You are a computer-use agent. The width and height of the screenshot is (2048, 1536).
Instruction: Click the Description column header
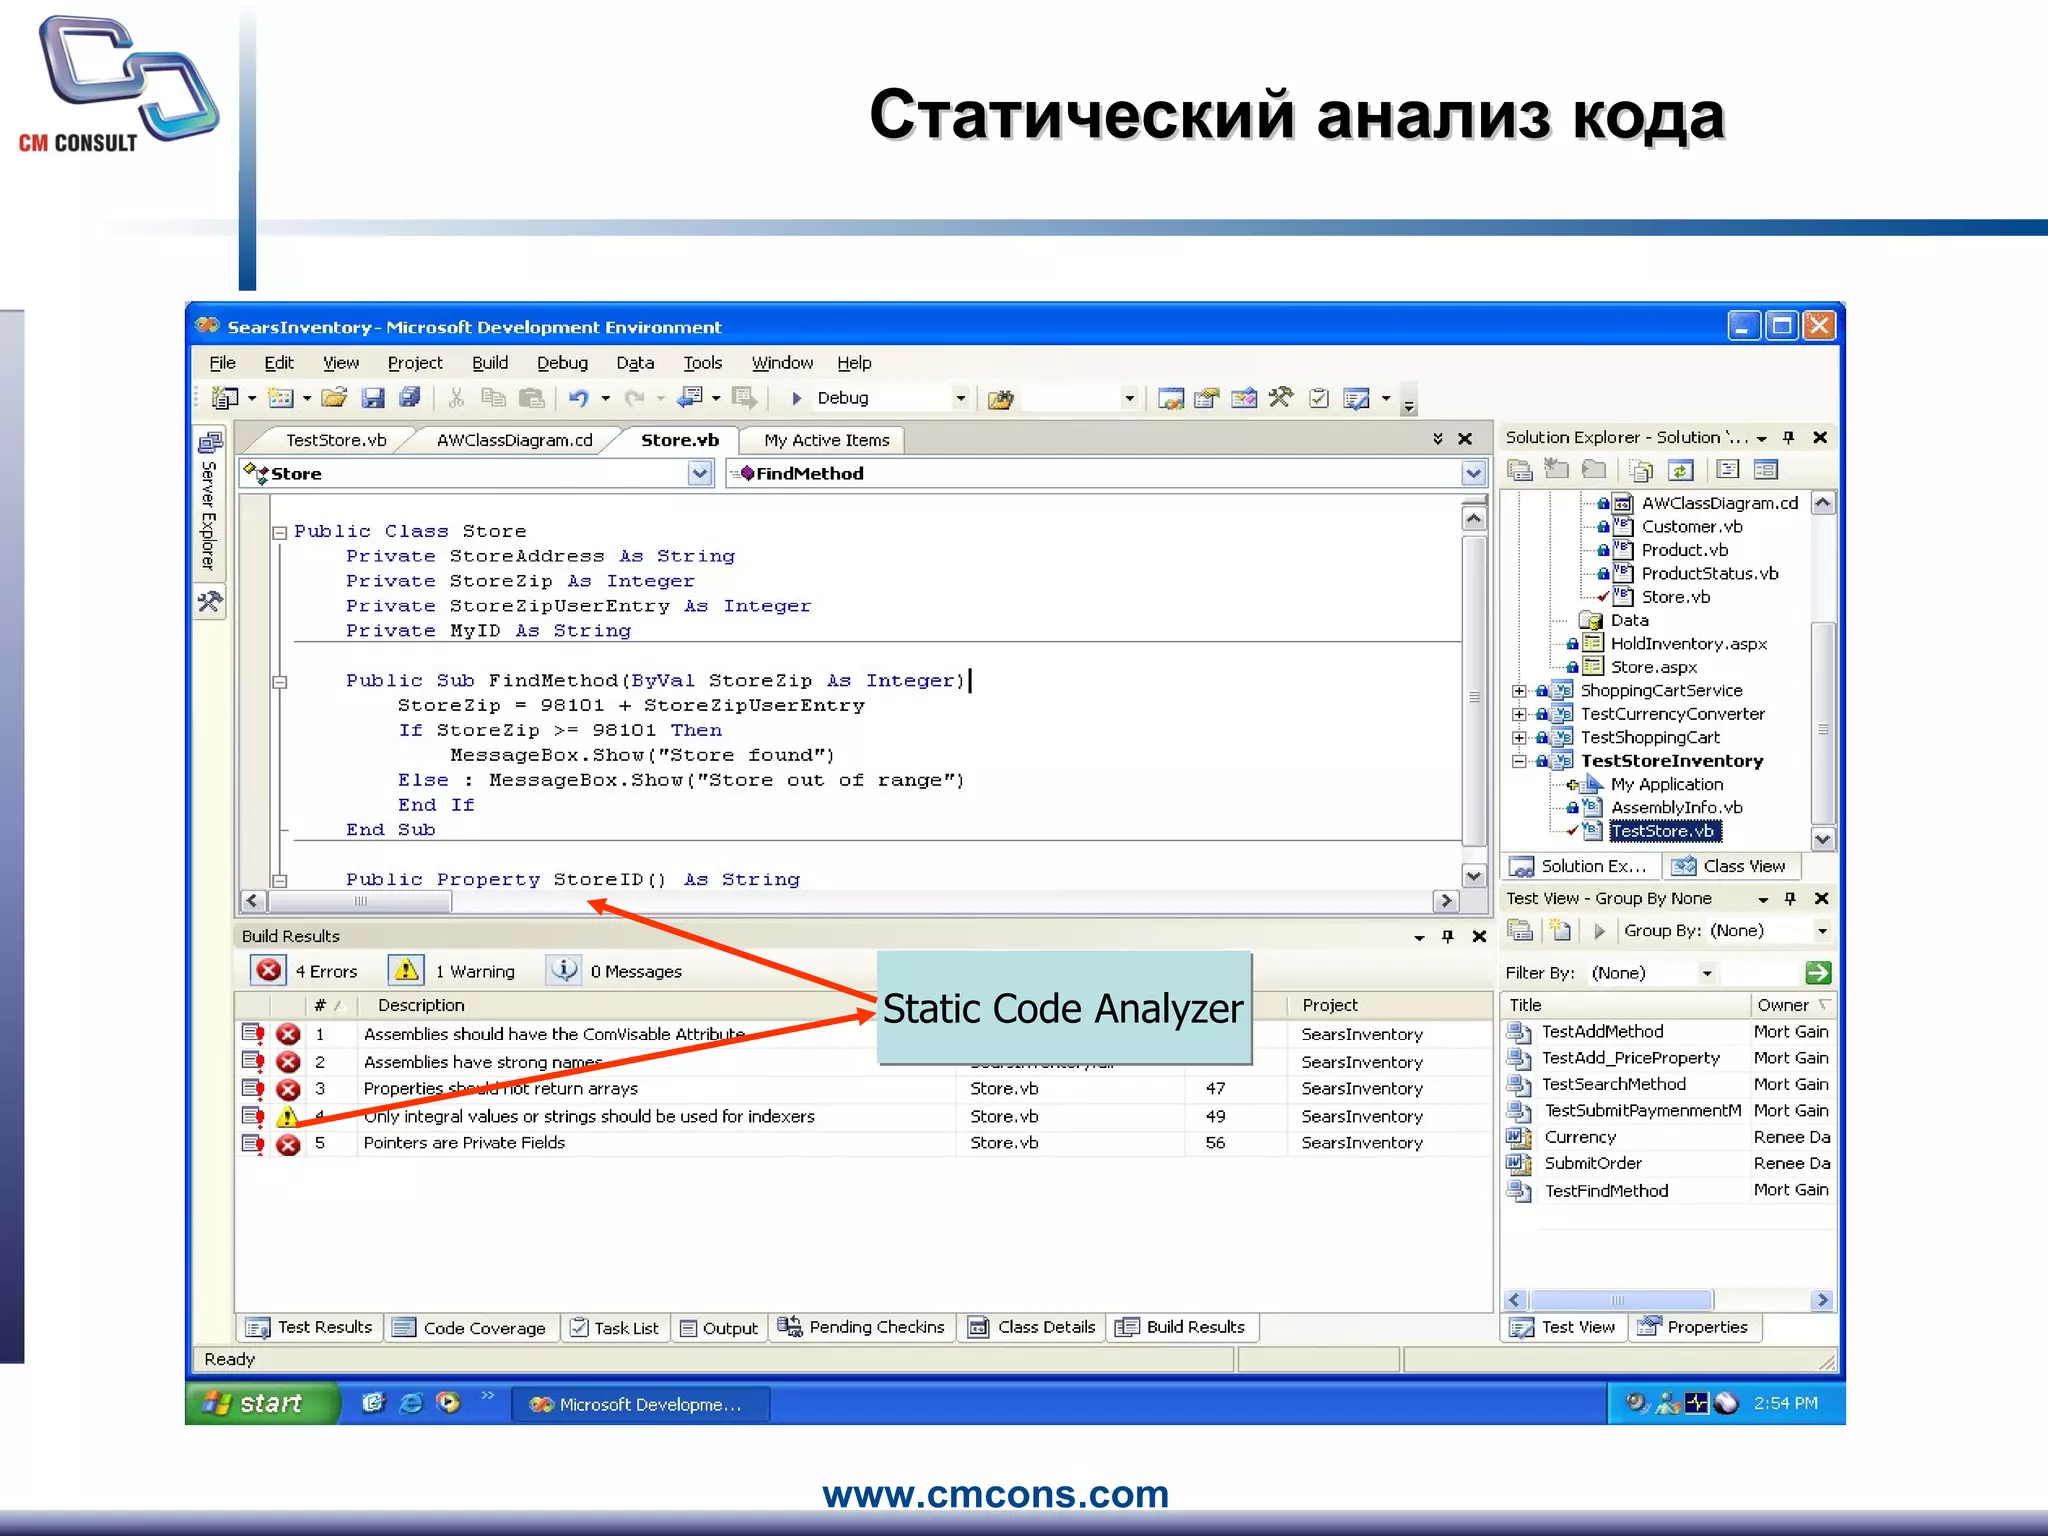click(420, 1005)
